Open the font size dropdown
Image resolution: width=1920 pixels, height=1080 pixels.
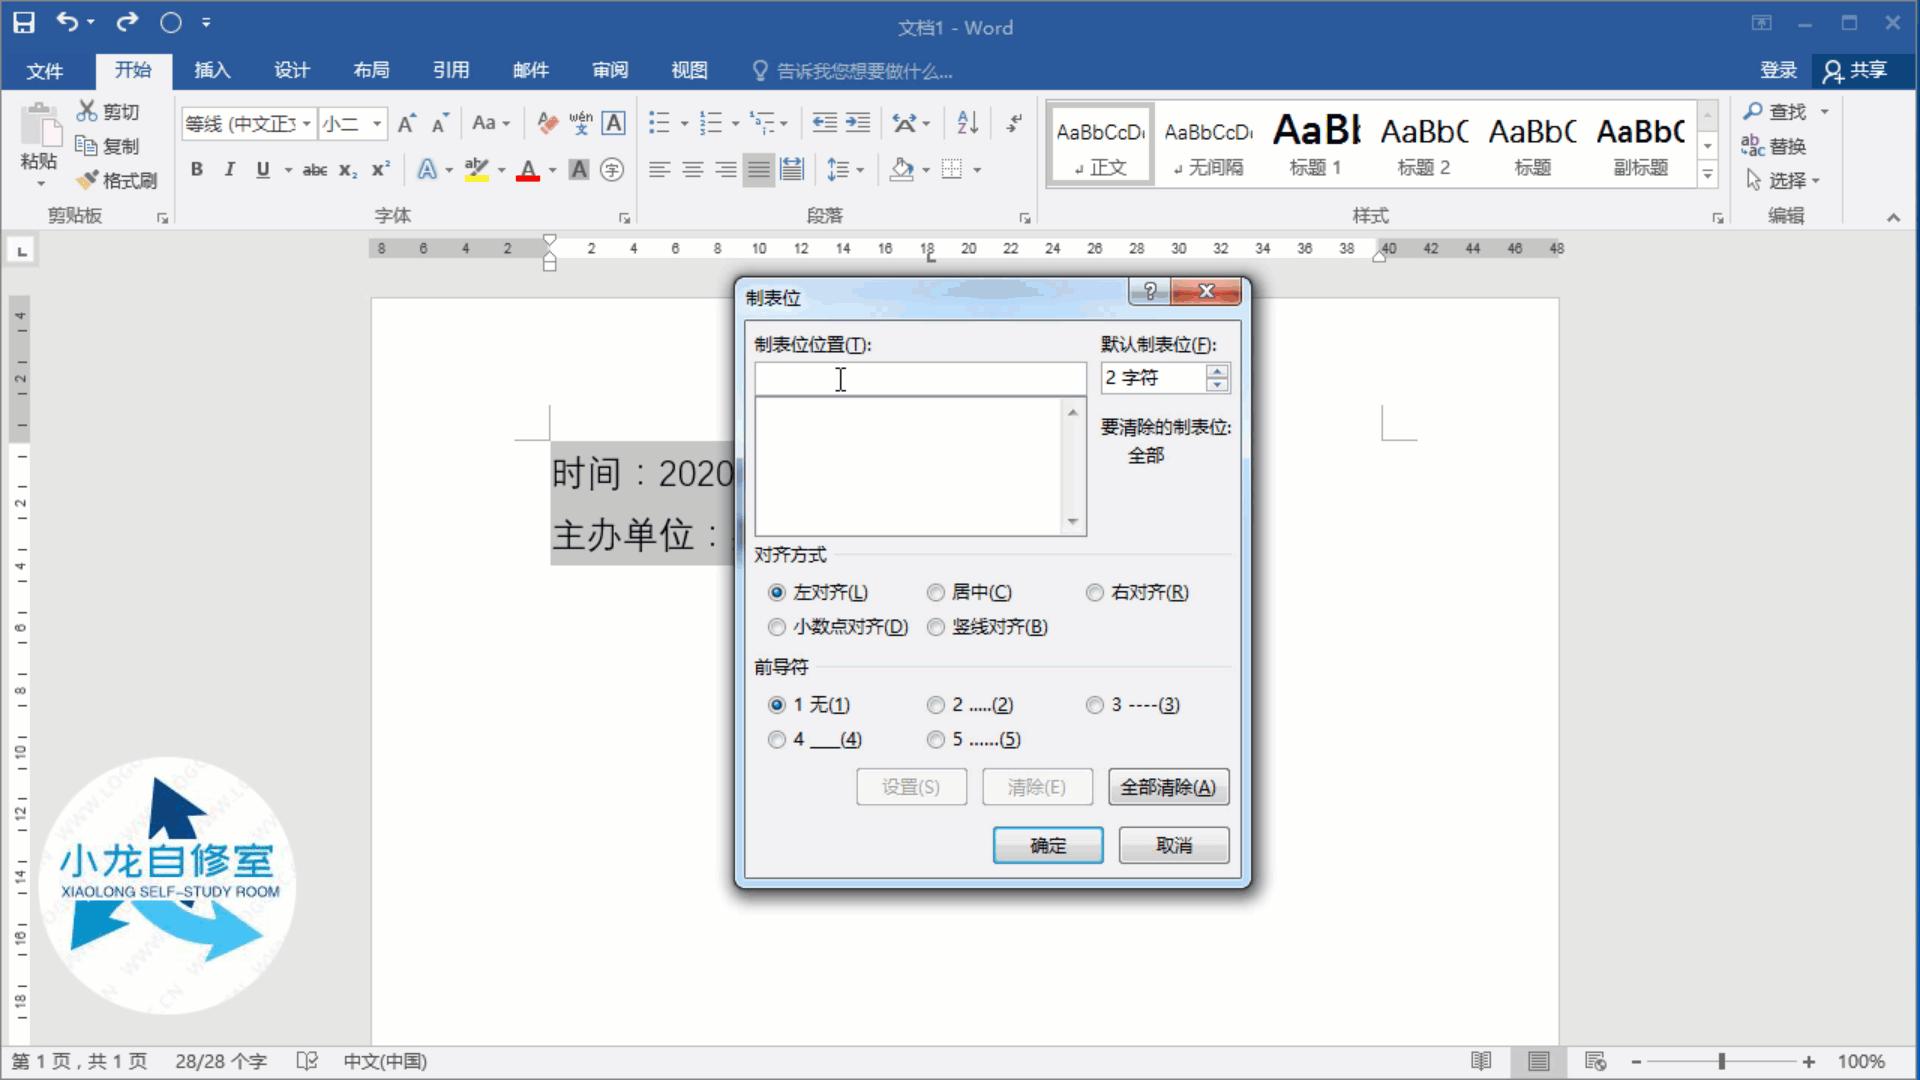tap(375, 123)
